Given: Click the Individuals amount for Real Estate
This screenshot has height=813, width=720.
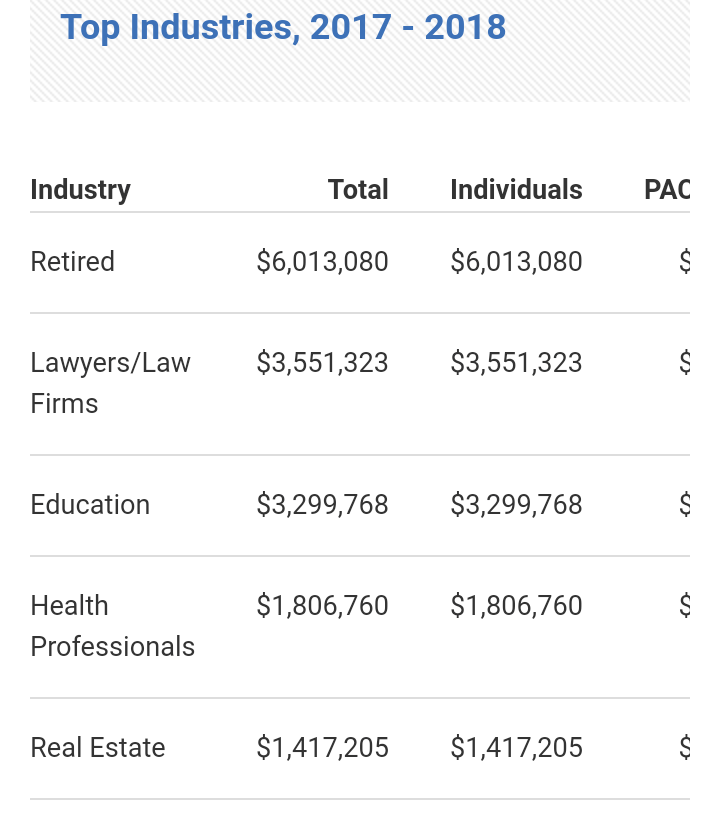Looking at the screenshot, I should [516, 748].
